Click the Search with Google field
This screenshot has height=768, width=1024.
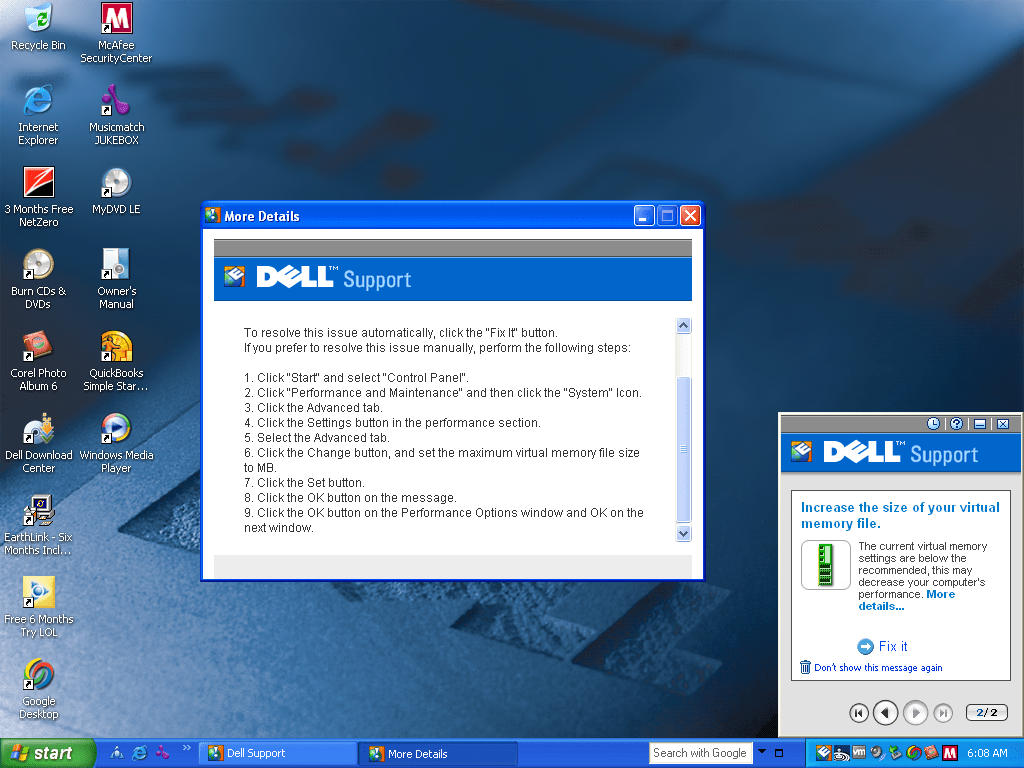700,753
